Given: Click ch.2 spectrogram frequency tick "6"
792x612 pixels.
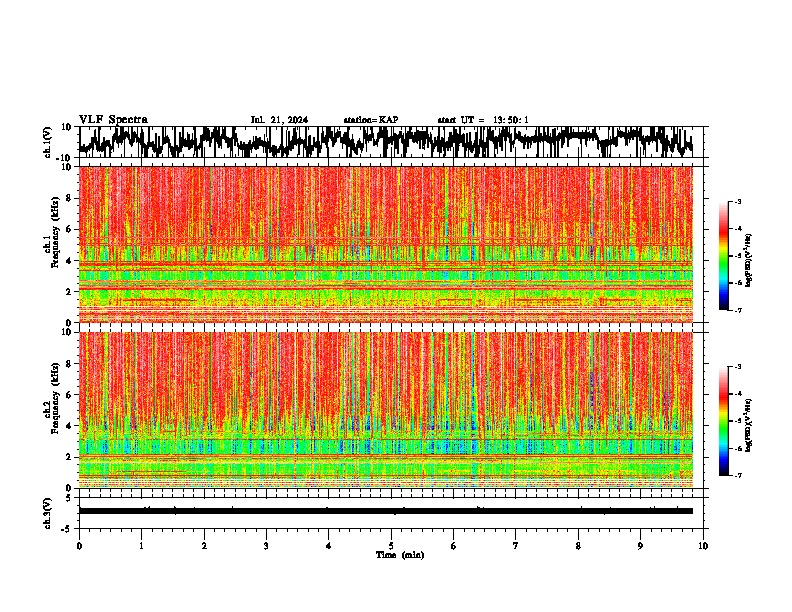Looking at the screenshot, I should pyautogui.click(x=69, y=395).
